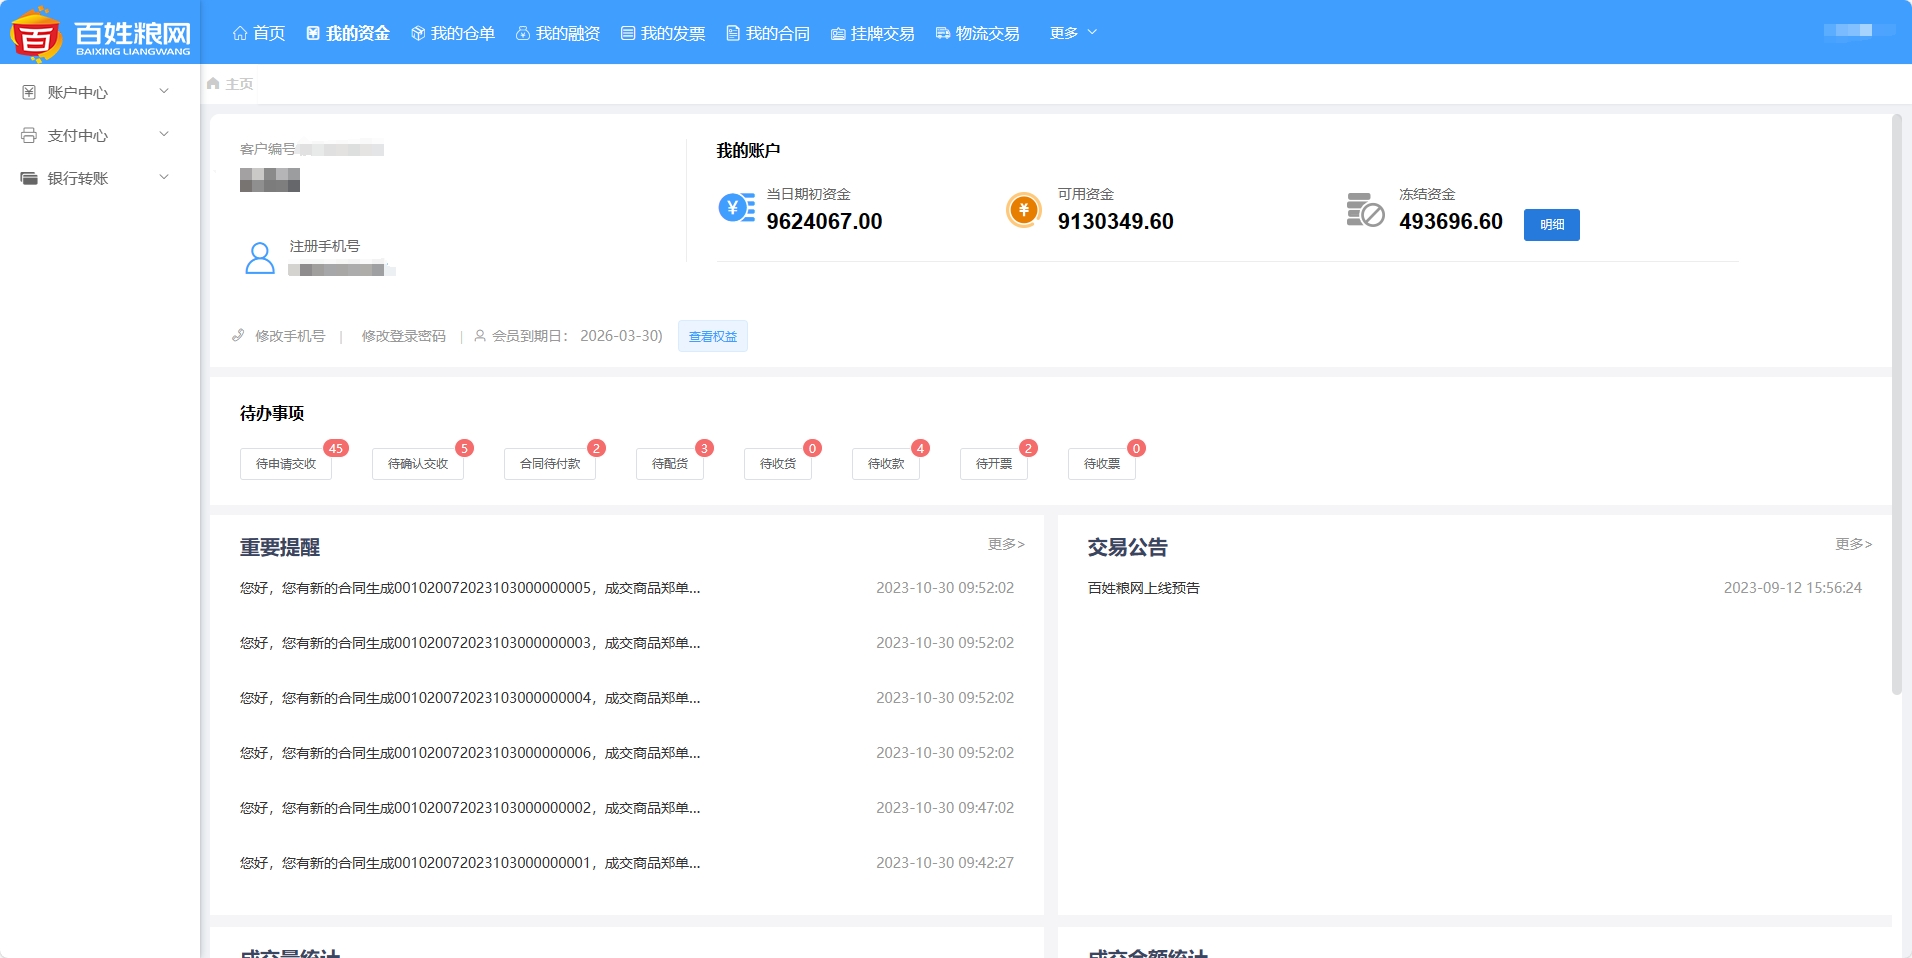Click the 百姓粮网 logo icon

36,35
